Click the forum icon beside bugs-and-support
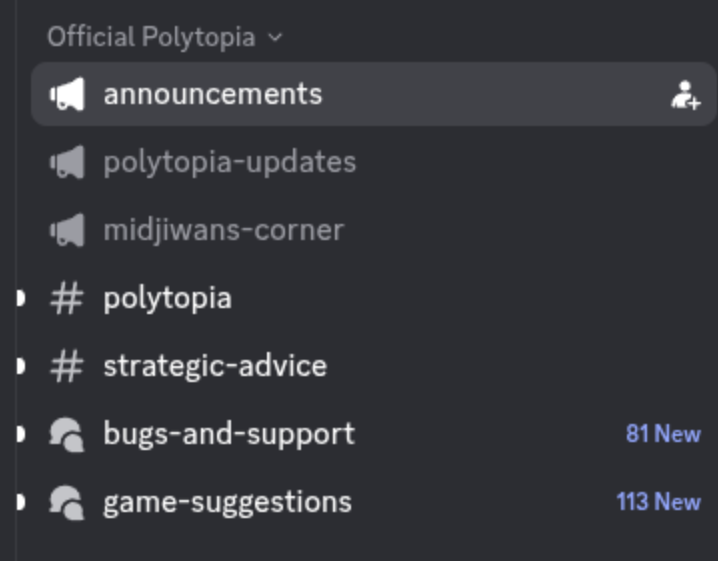Image resolution: width=718 pixels, height=561 pixels. [67, 434]
